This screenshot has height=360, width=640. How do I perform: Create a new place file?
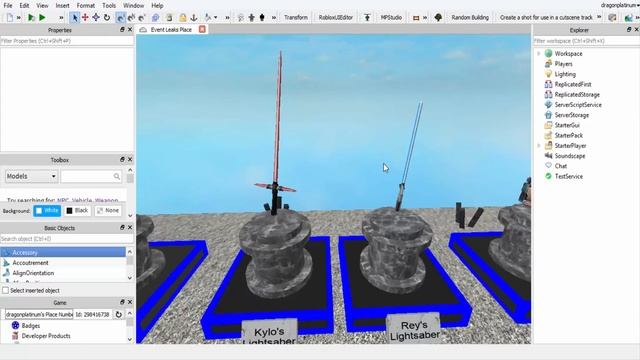coord(9,18)
